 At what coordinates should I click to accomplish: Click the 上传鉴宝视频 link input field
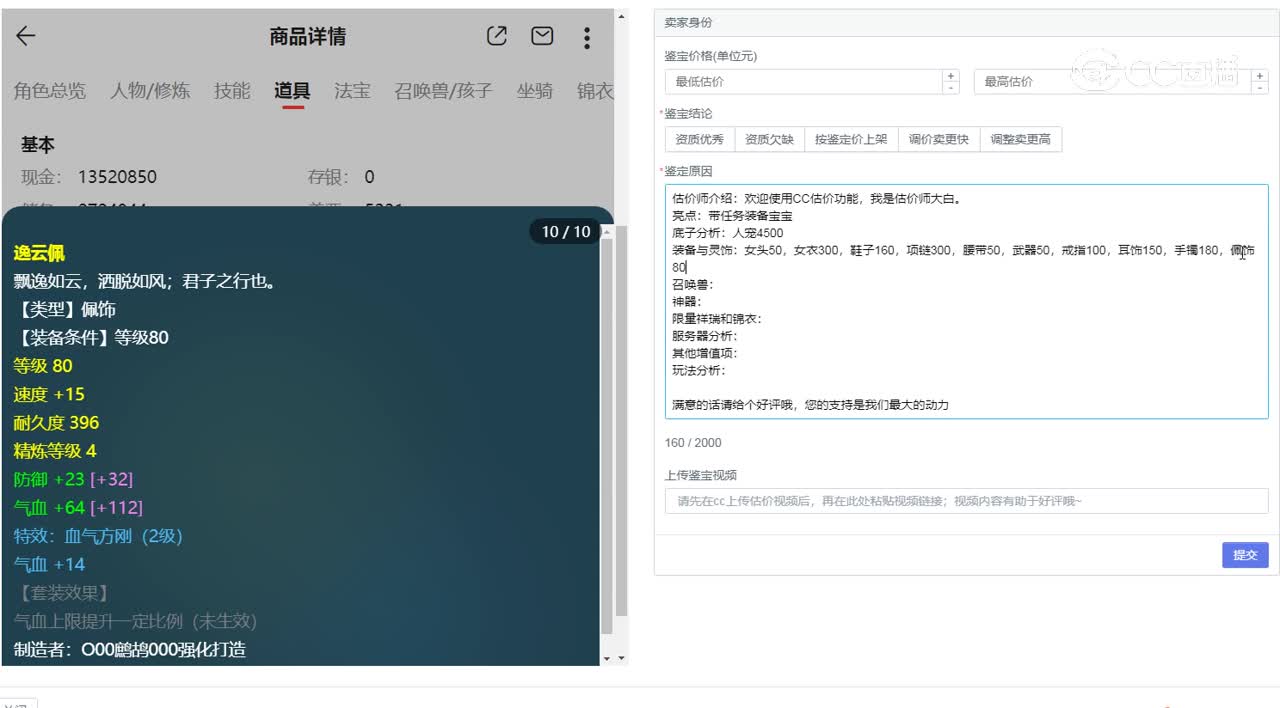click(x=965, y=501)
